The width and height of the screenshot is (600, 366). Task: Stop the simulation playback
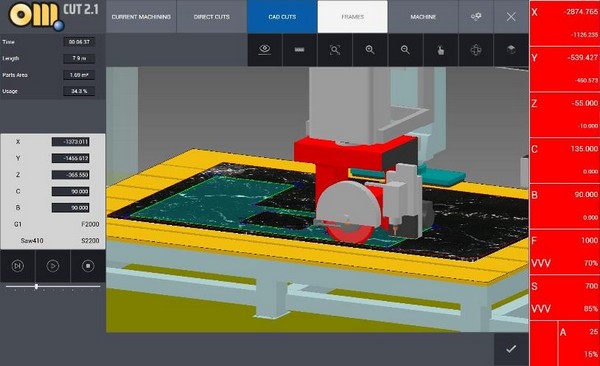88,266
